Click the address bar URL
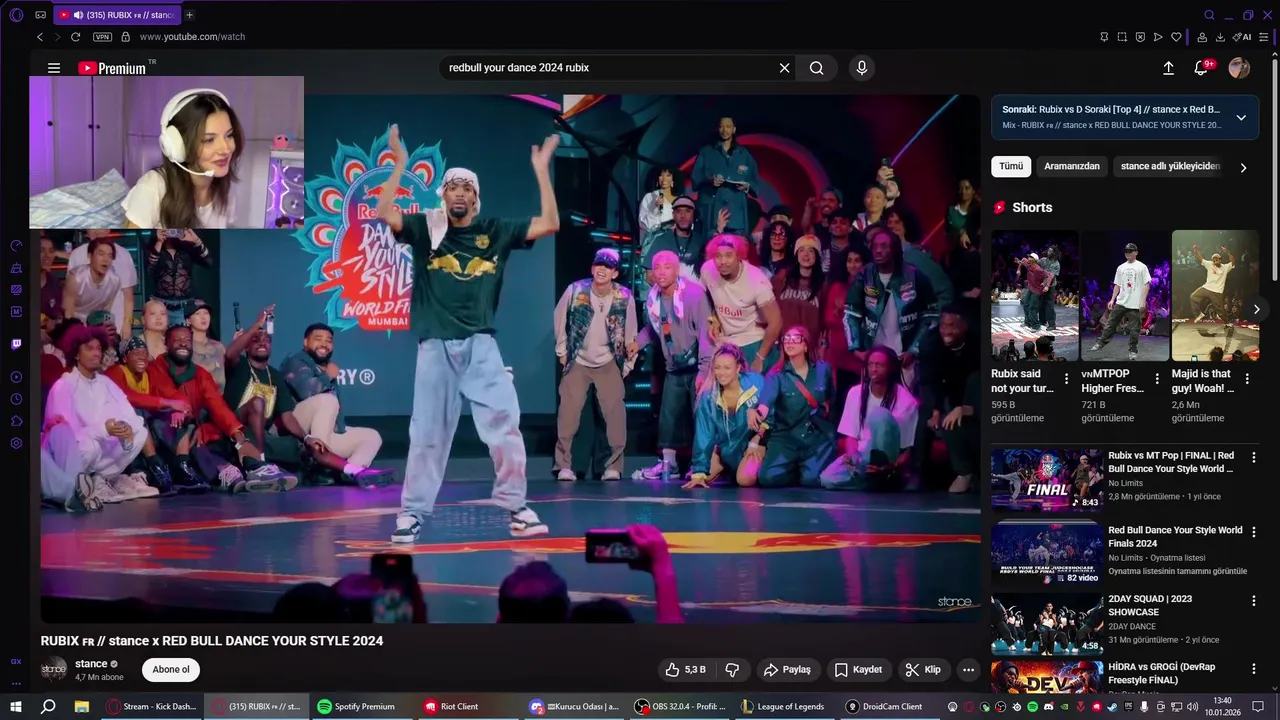1280x720 pixels. pyautogui.click(x=192, y=37)
